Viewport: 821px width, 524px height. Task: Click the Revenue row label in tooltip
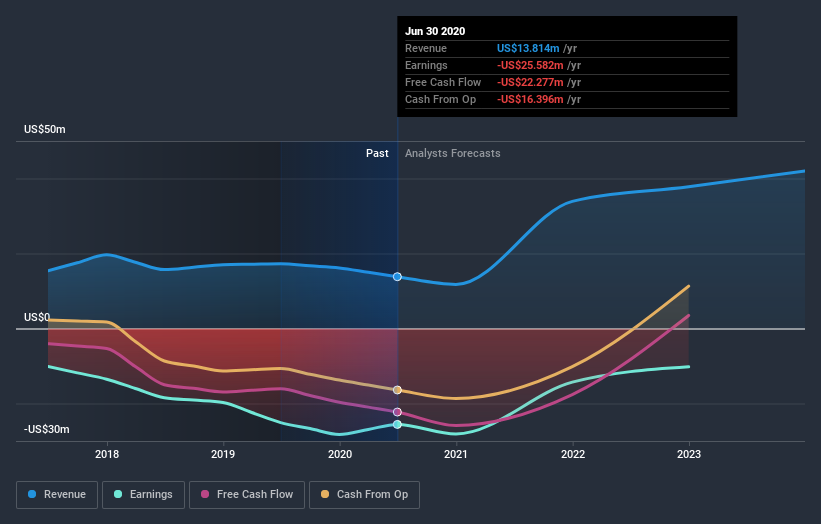coord(426,48)
